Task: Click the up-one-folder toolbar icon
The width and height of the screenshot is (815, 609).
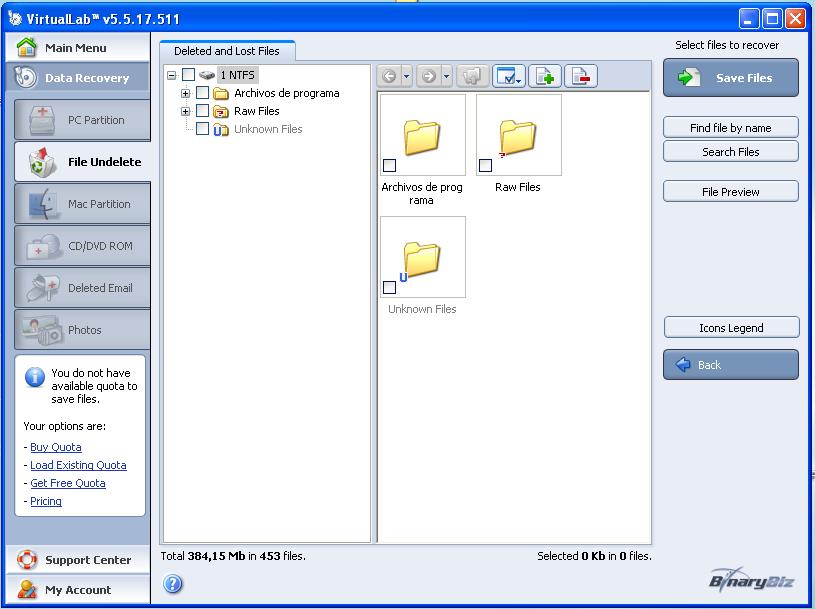Action: pyautogui.click(x=472, y=76)
